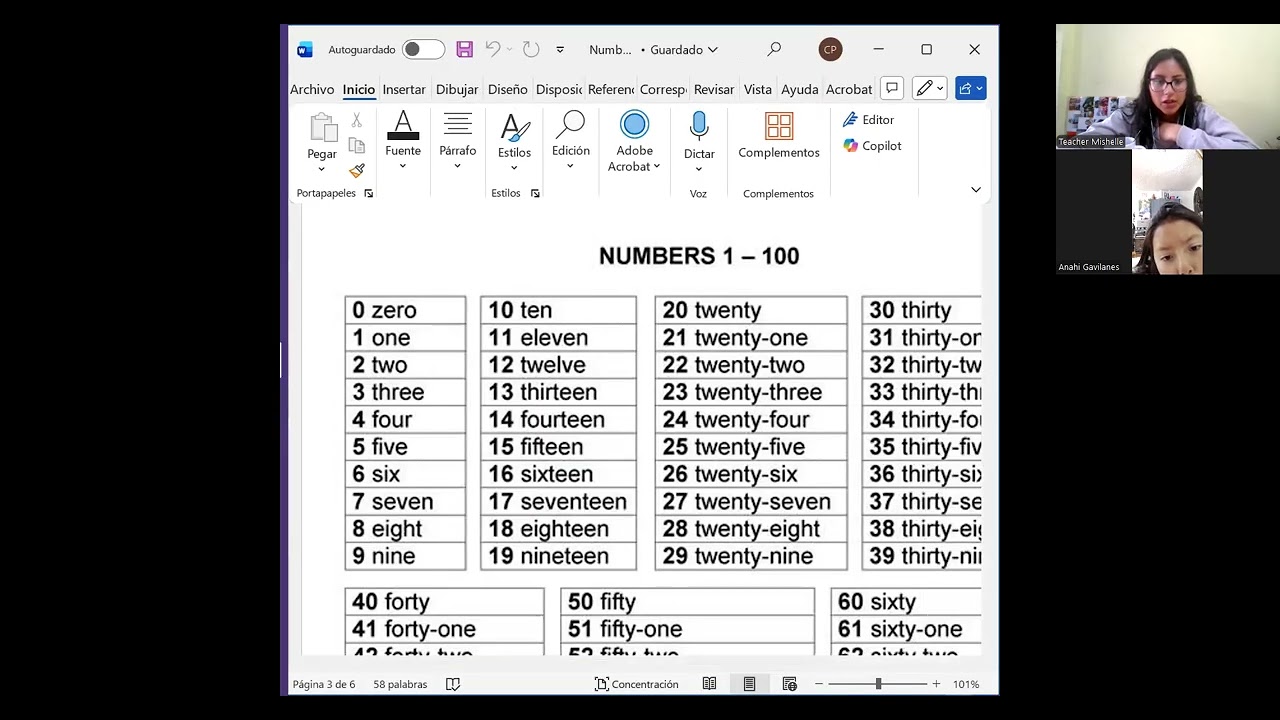This screenshot has width=1280, height=720.
Task: Open the Estilos pane dialog launcher
Action: 536,193
